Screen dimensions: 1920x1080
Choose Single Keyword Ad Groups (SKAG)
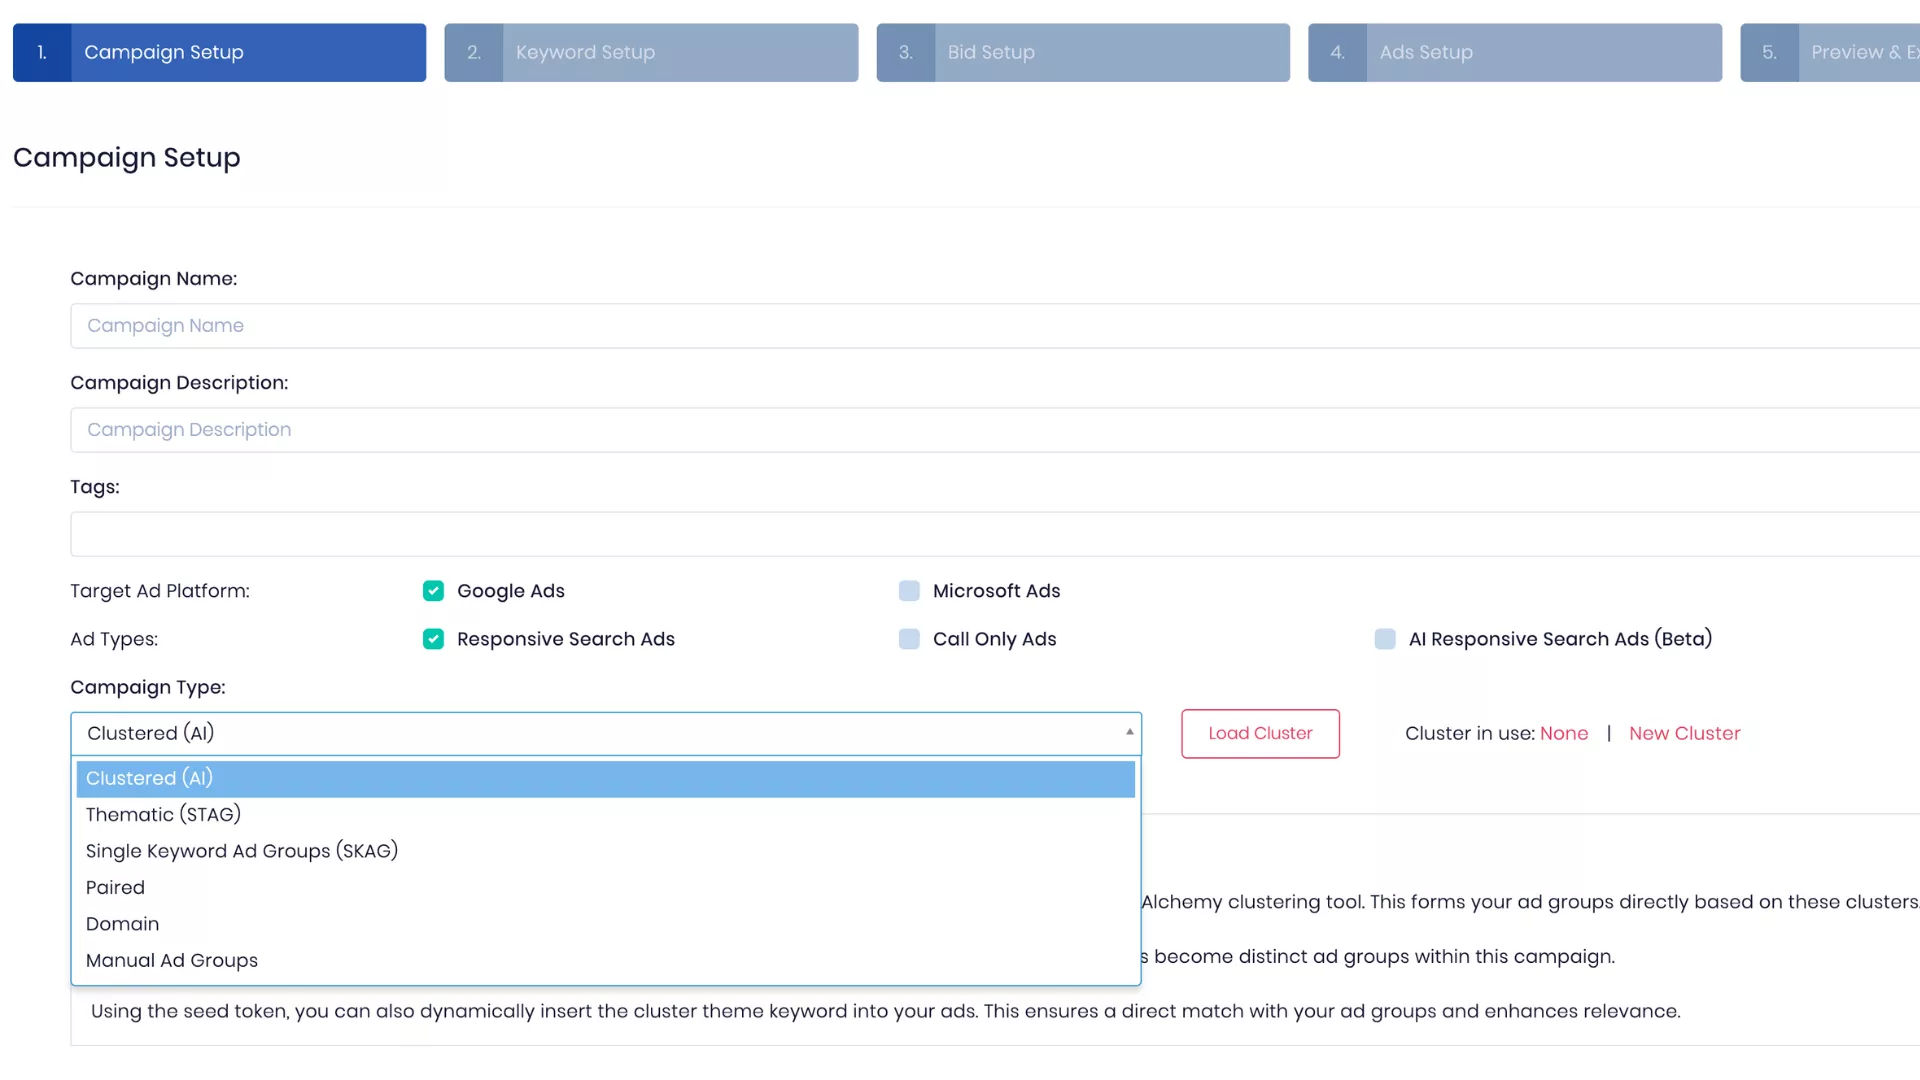coord(241,851)
